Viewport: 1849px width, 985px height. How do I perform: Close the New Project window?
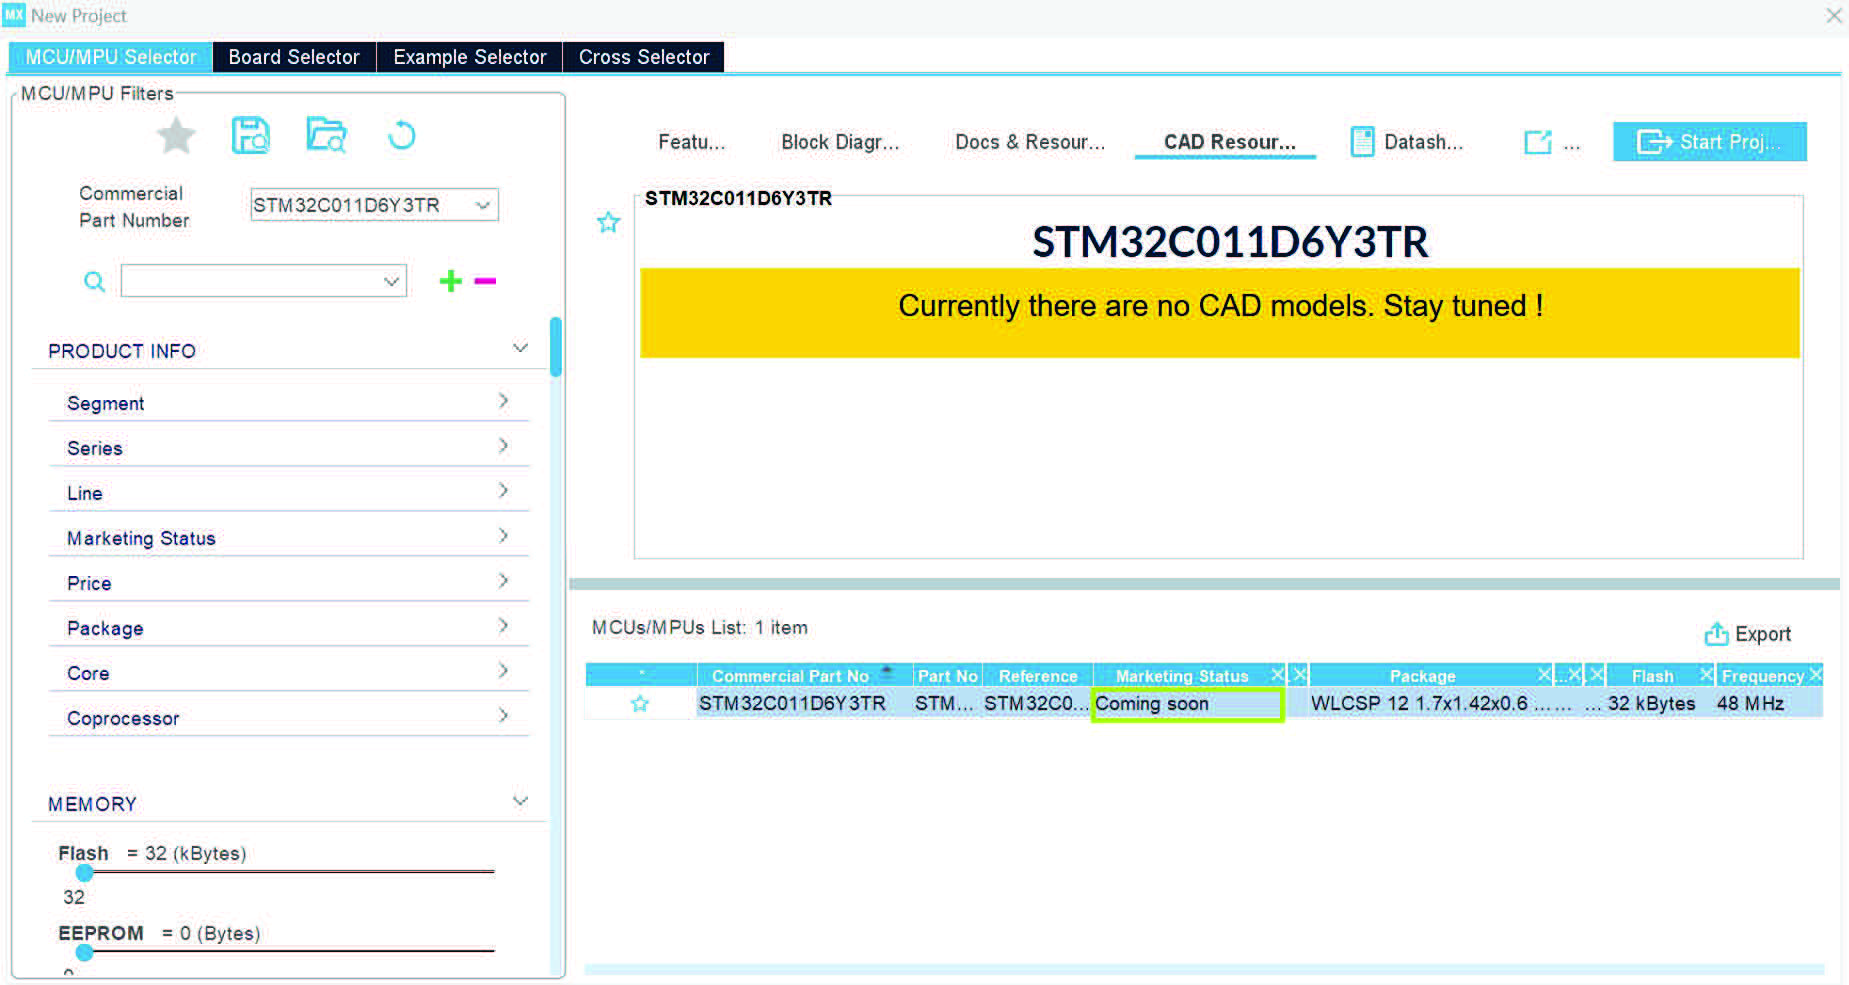[x=1834, y=16]
